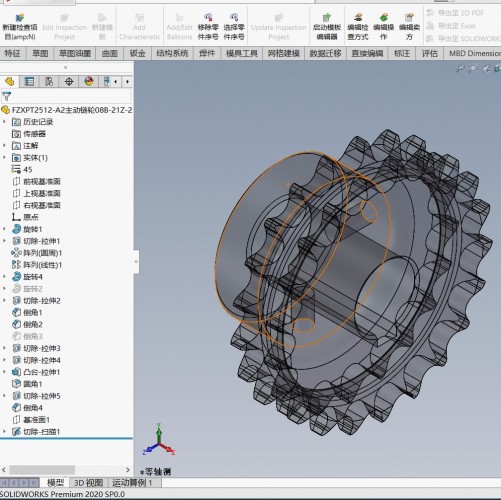The width and height of the screenshot is (501, 500).
Task: Switch to the 焊件 weldments tab
Action: pos(207,53)
